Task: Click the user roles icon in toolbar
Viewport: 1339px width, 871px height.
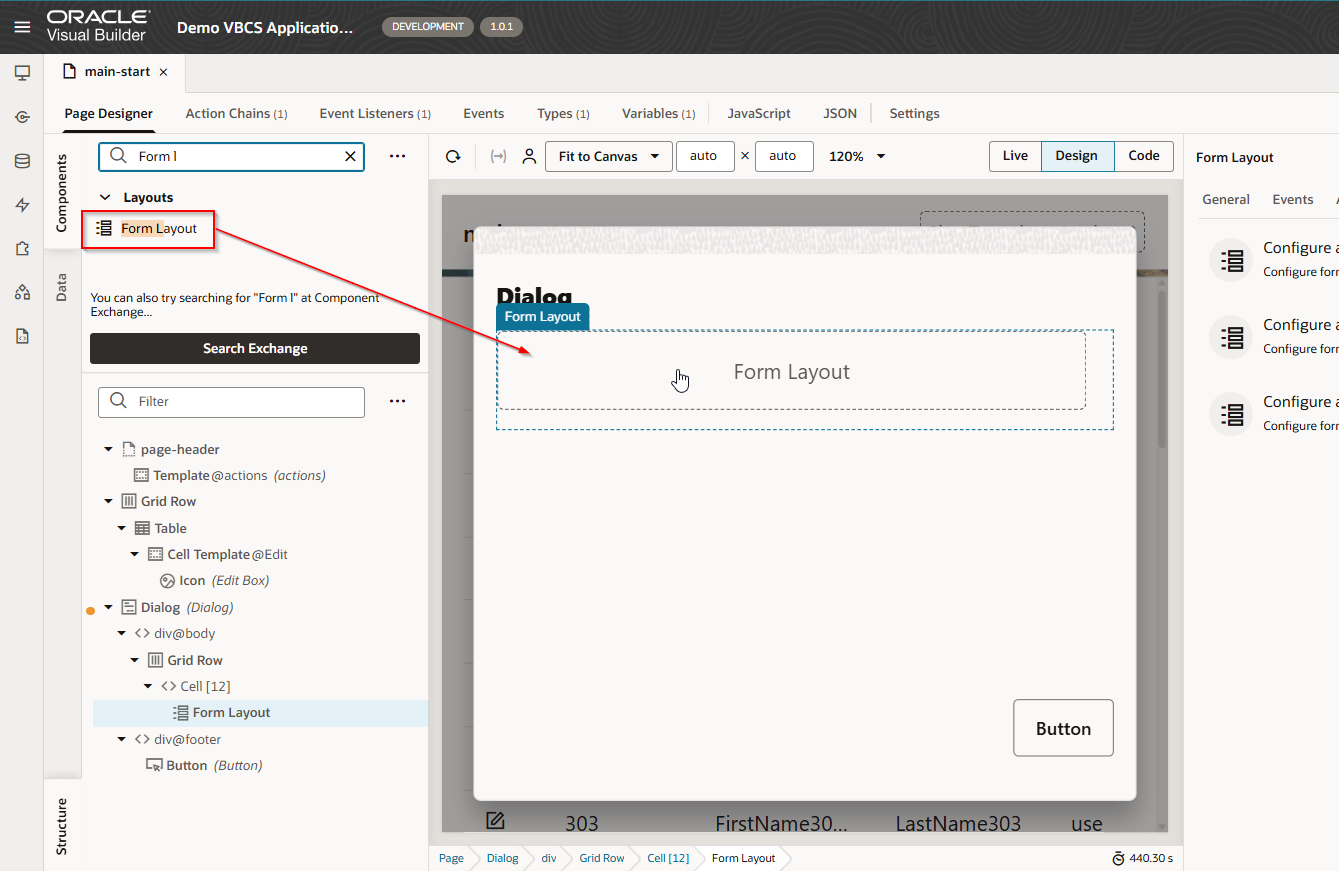Action: [529, 156]
